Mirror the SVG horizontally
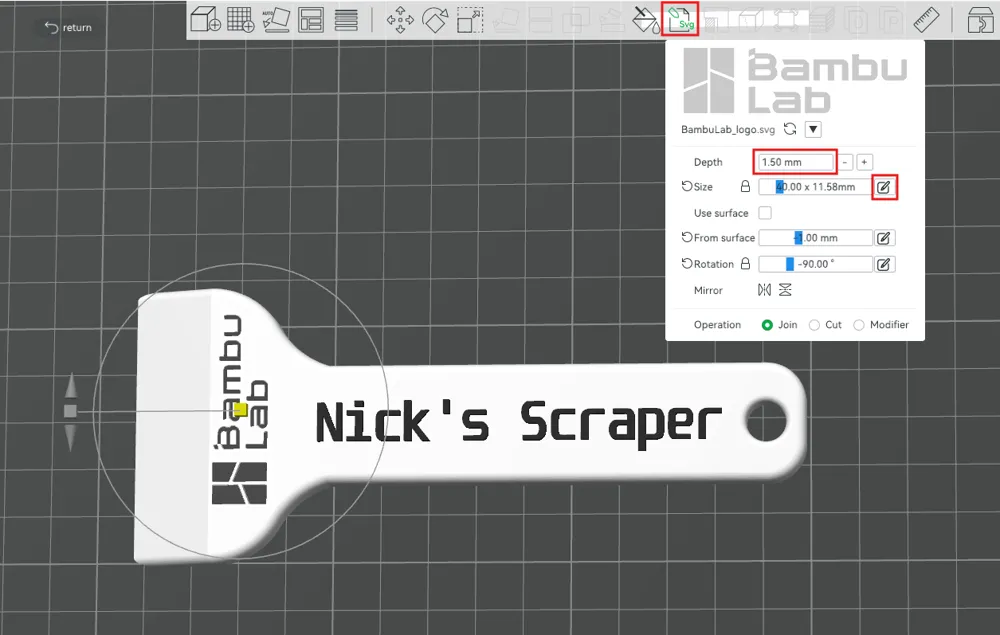Image resolution: width=1000 pixels, height=635 pixels. tap(764, 290)
